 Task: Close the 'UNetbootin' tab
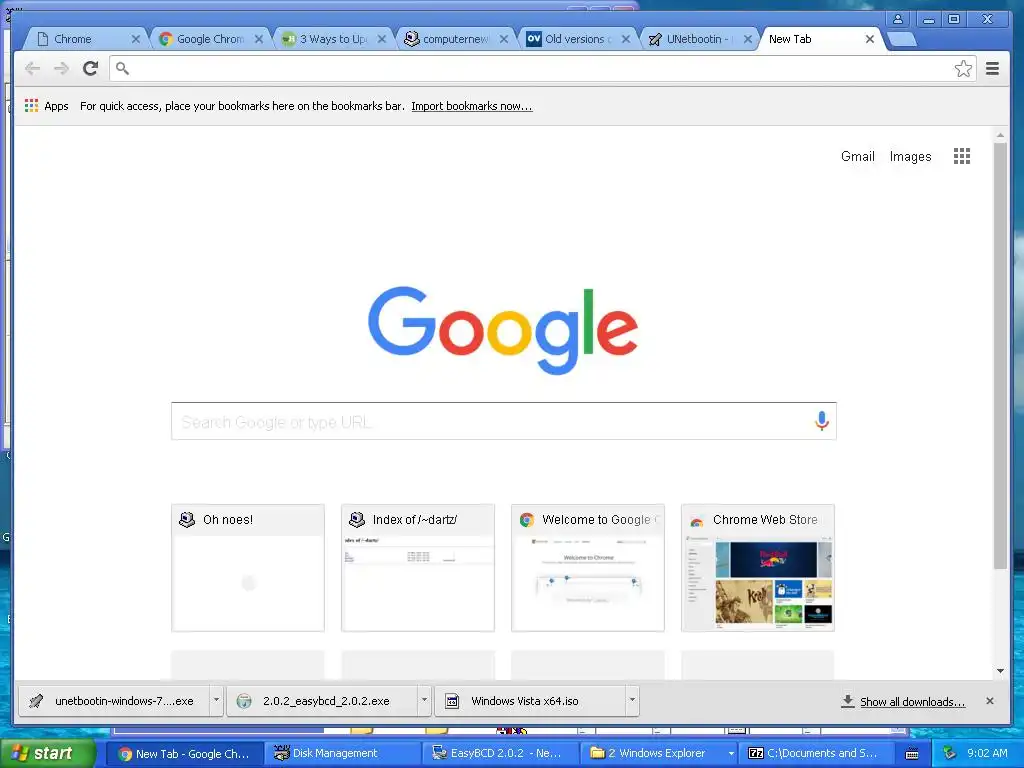coord(748,39)
